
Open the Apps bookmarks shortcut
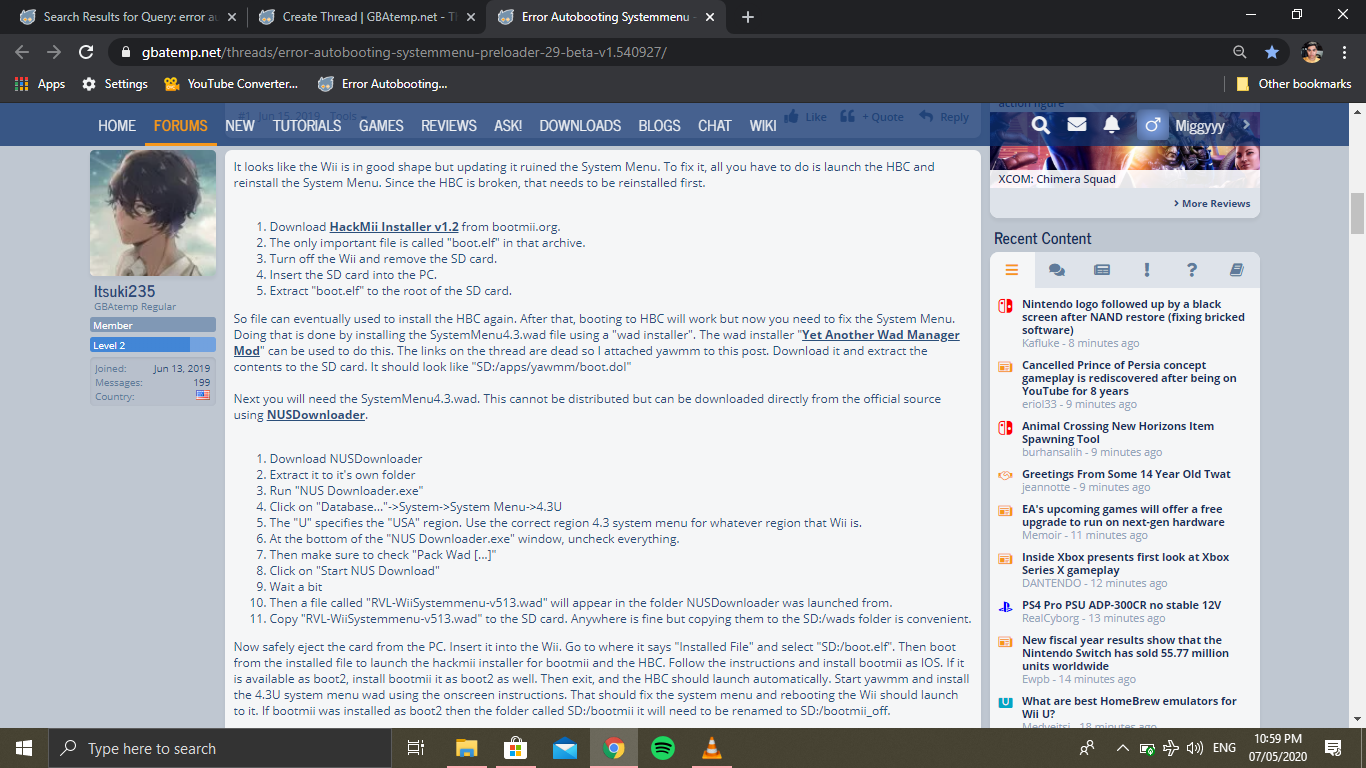pyautogui.click(x=41, y=84)
